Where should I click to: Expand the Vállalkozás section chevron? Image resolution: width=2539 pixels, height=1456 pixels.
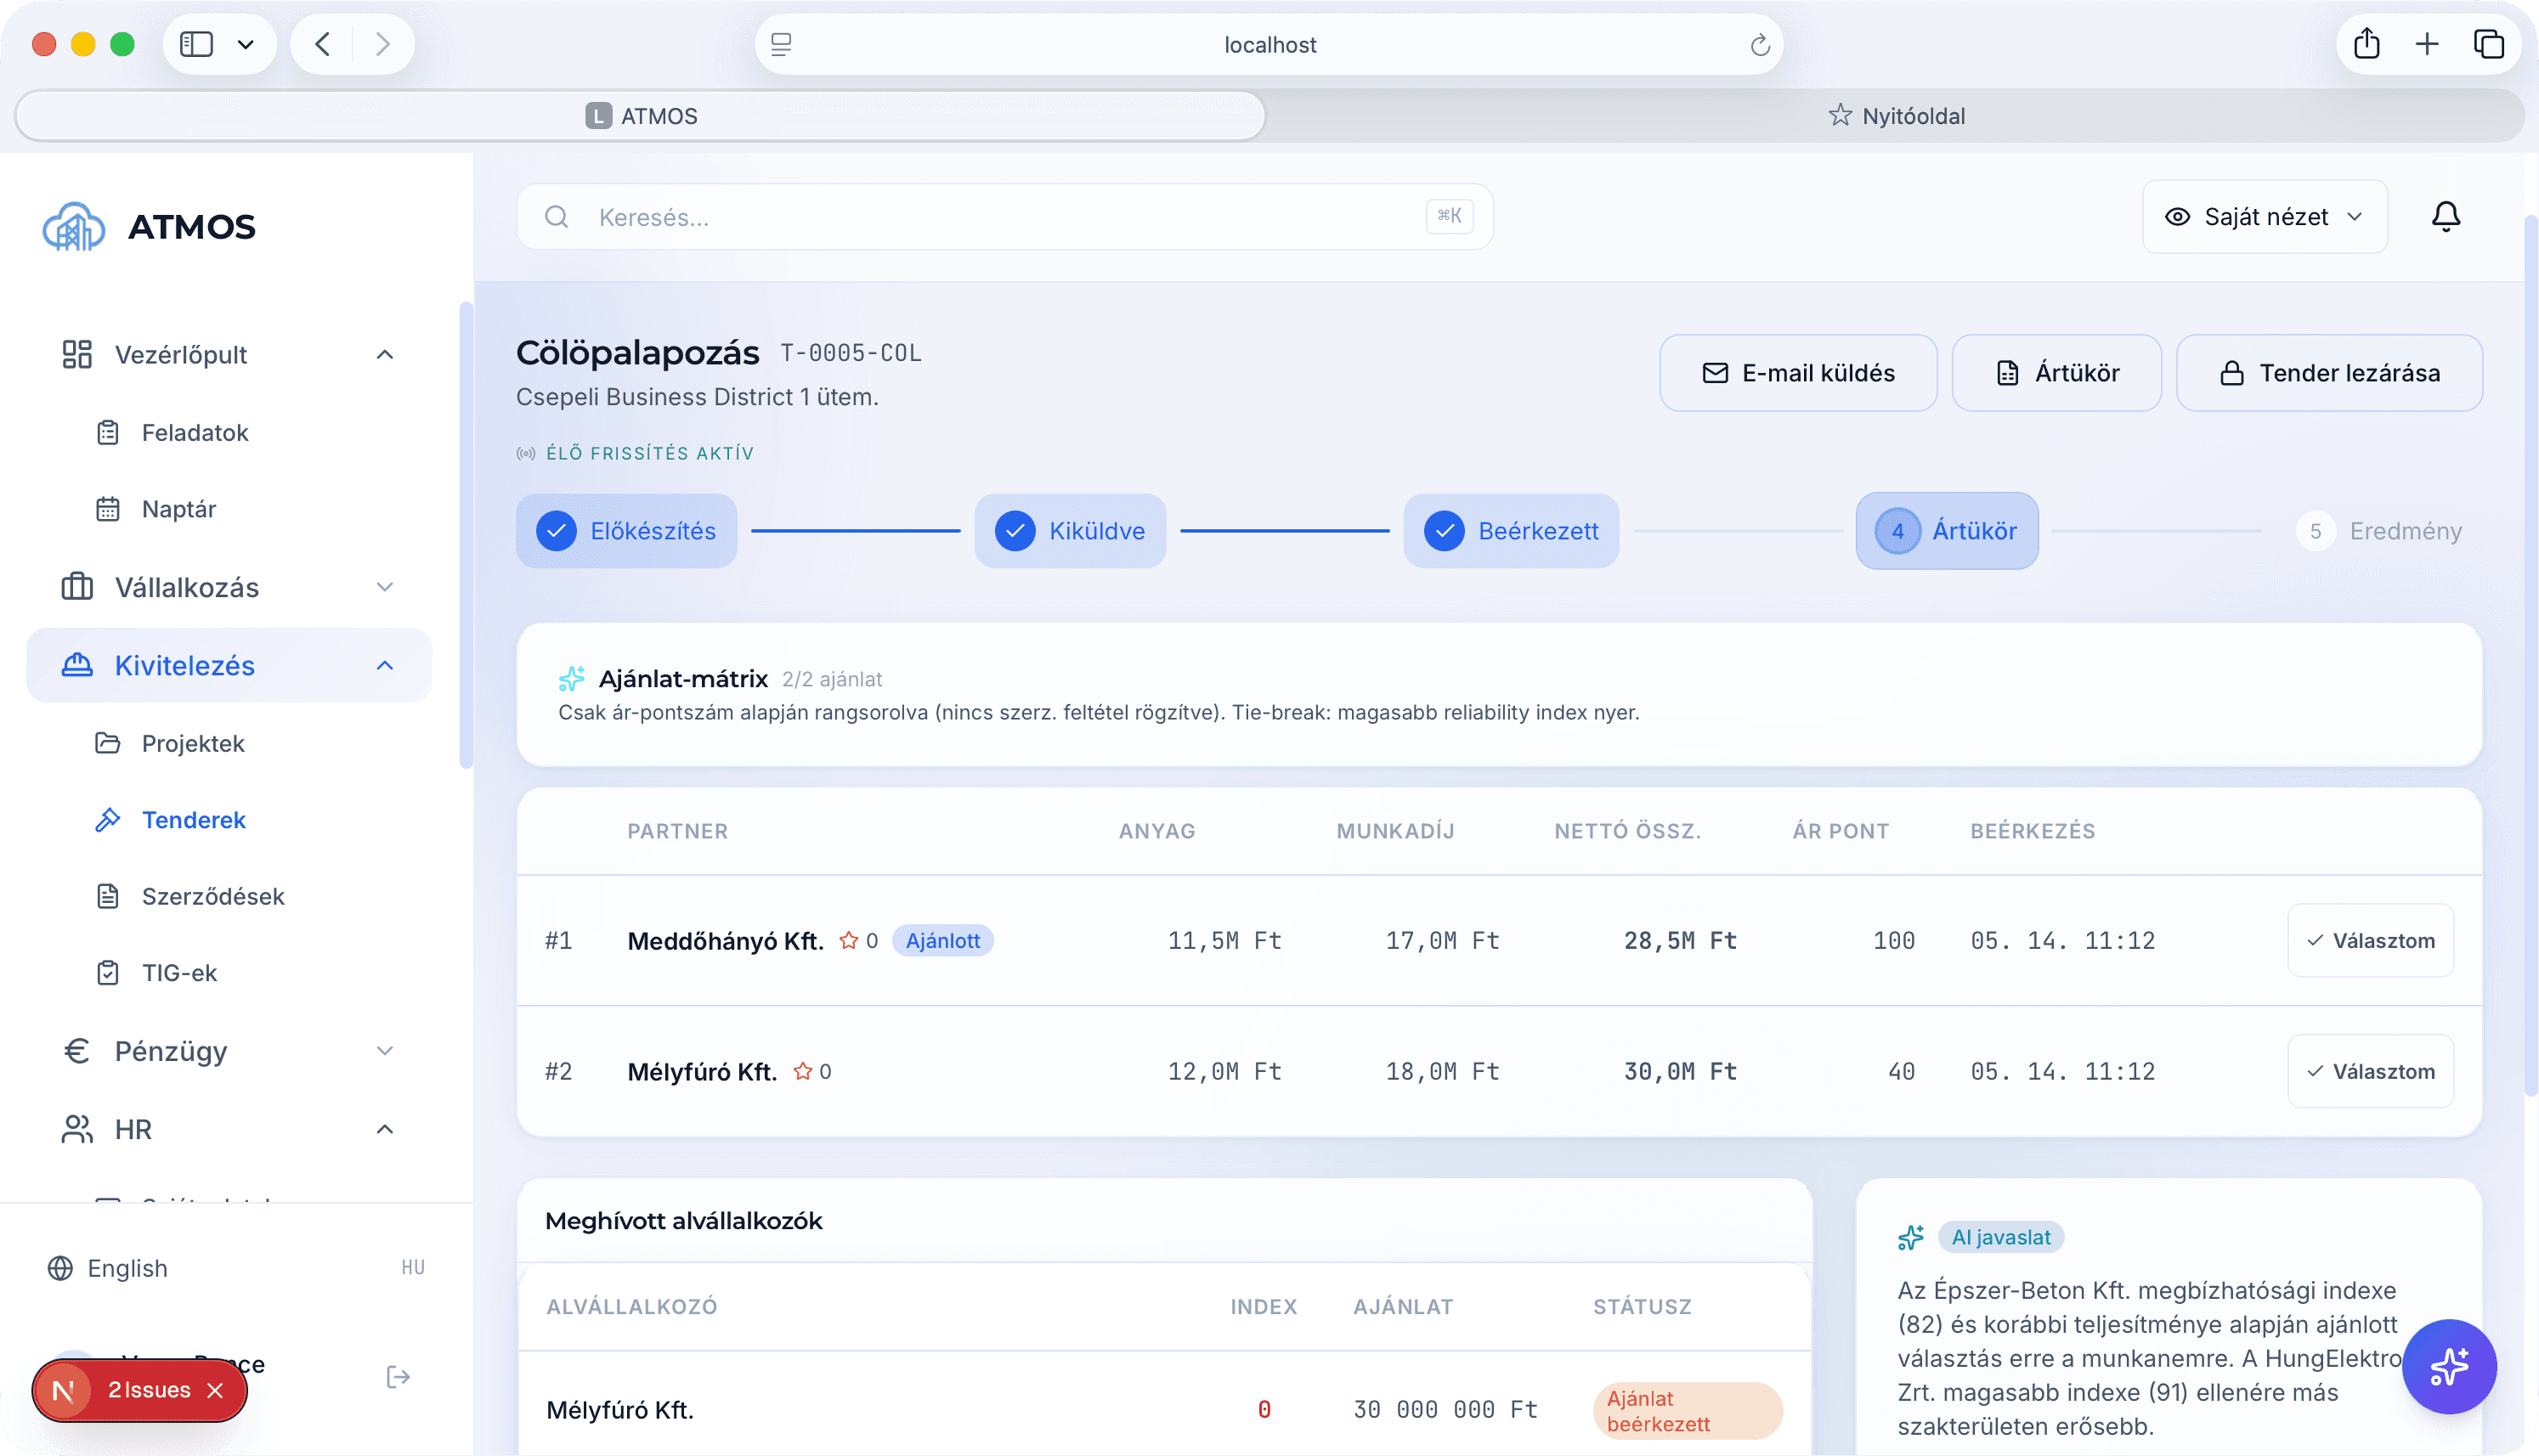pos(385,587)
